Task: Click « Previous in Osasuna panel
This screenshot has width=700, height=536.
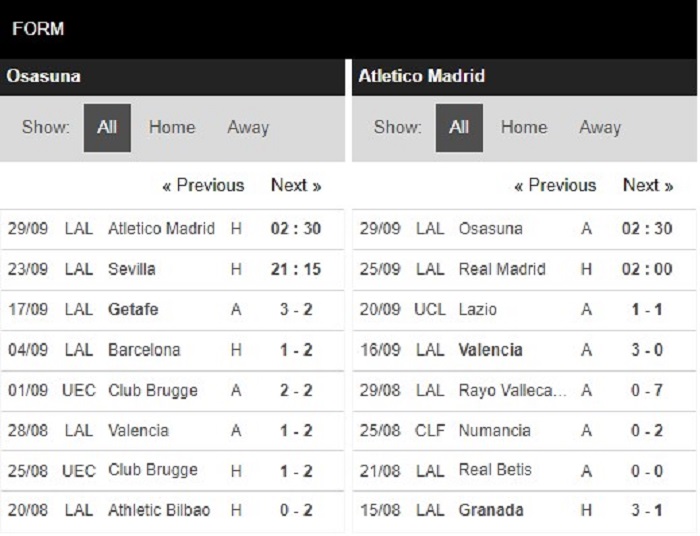Action: coord(203,185)
